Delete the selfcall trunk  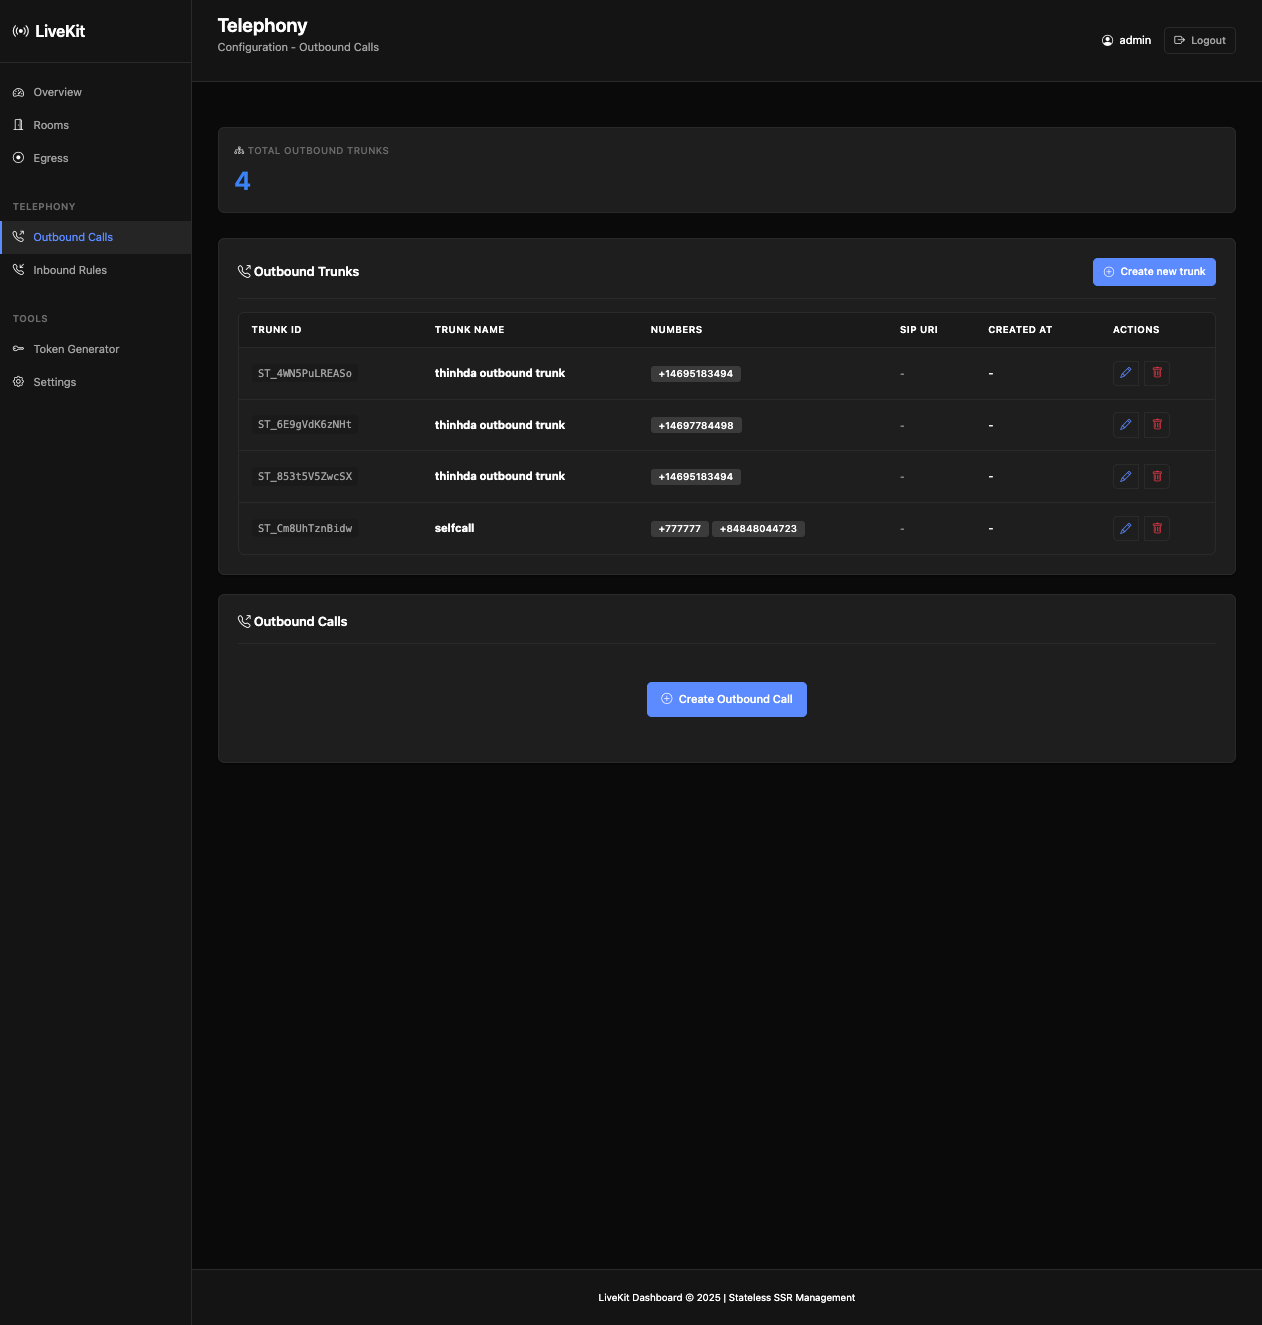[1157, 528]
